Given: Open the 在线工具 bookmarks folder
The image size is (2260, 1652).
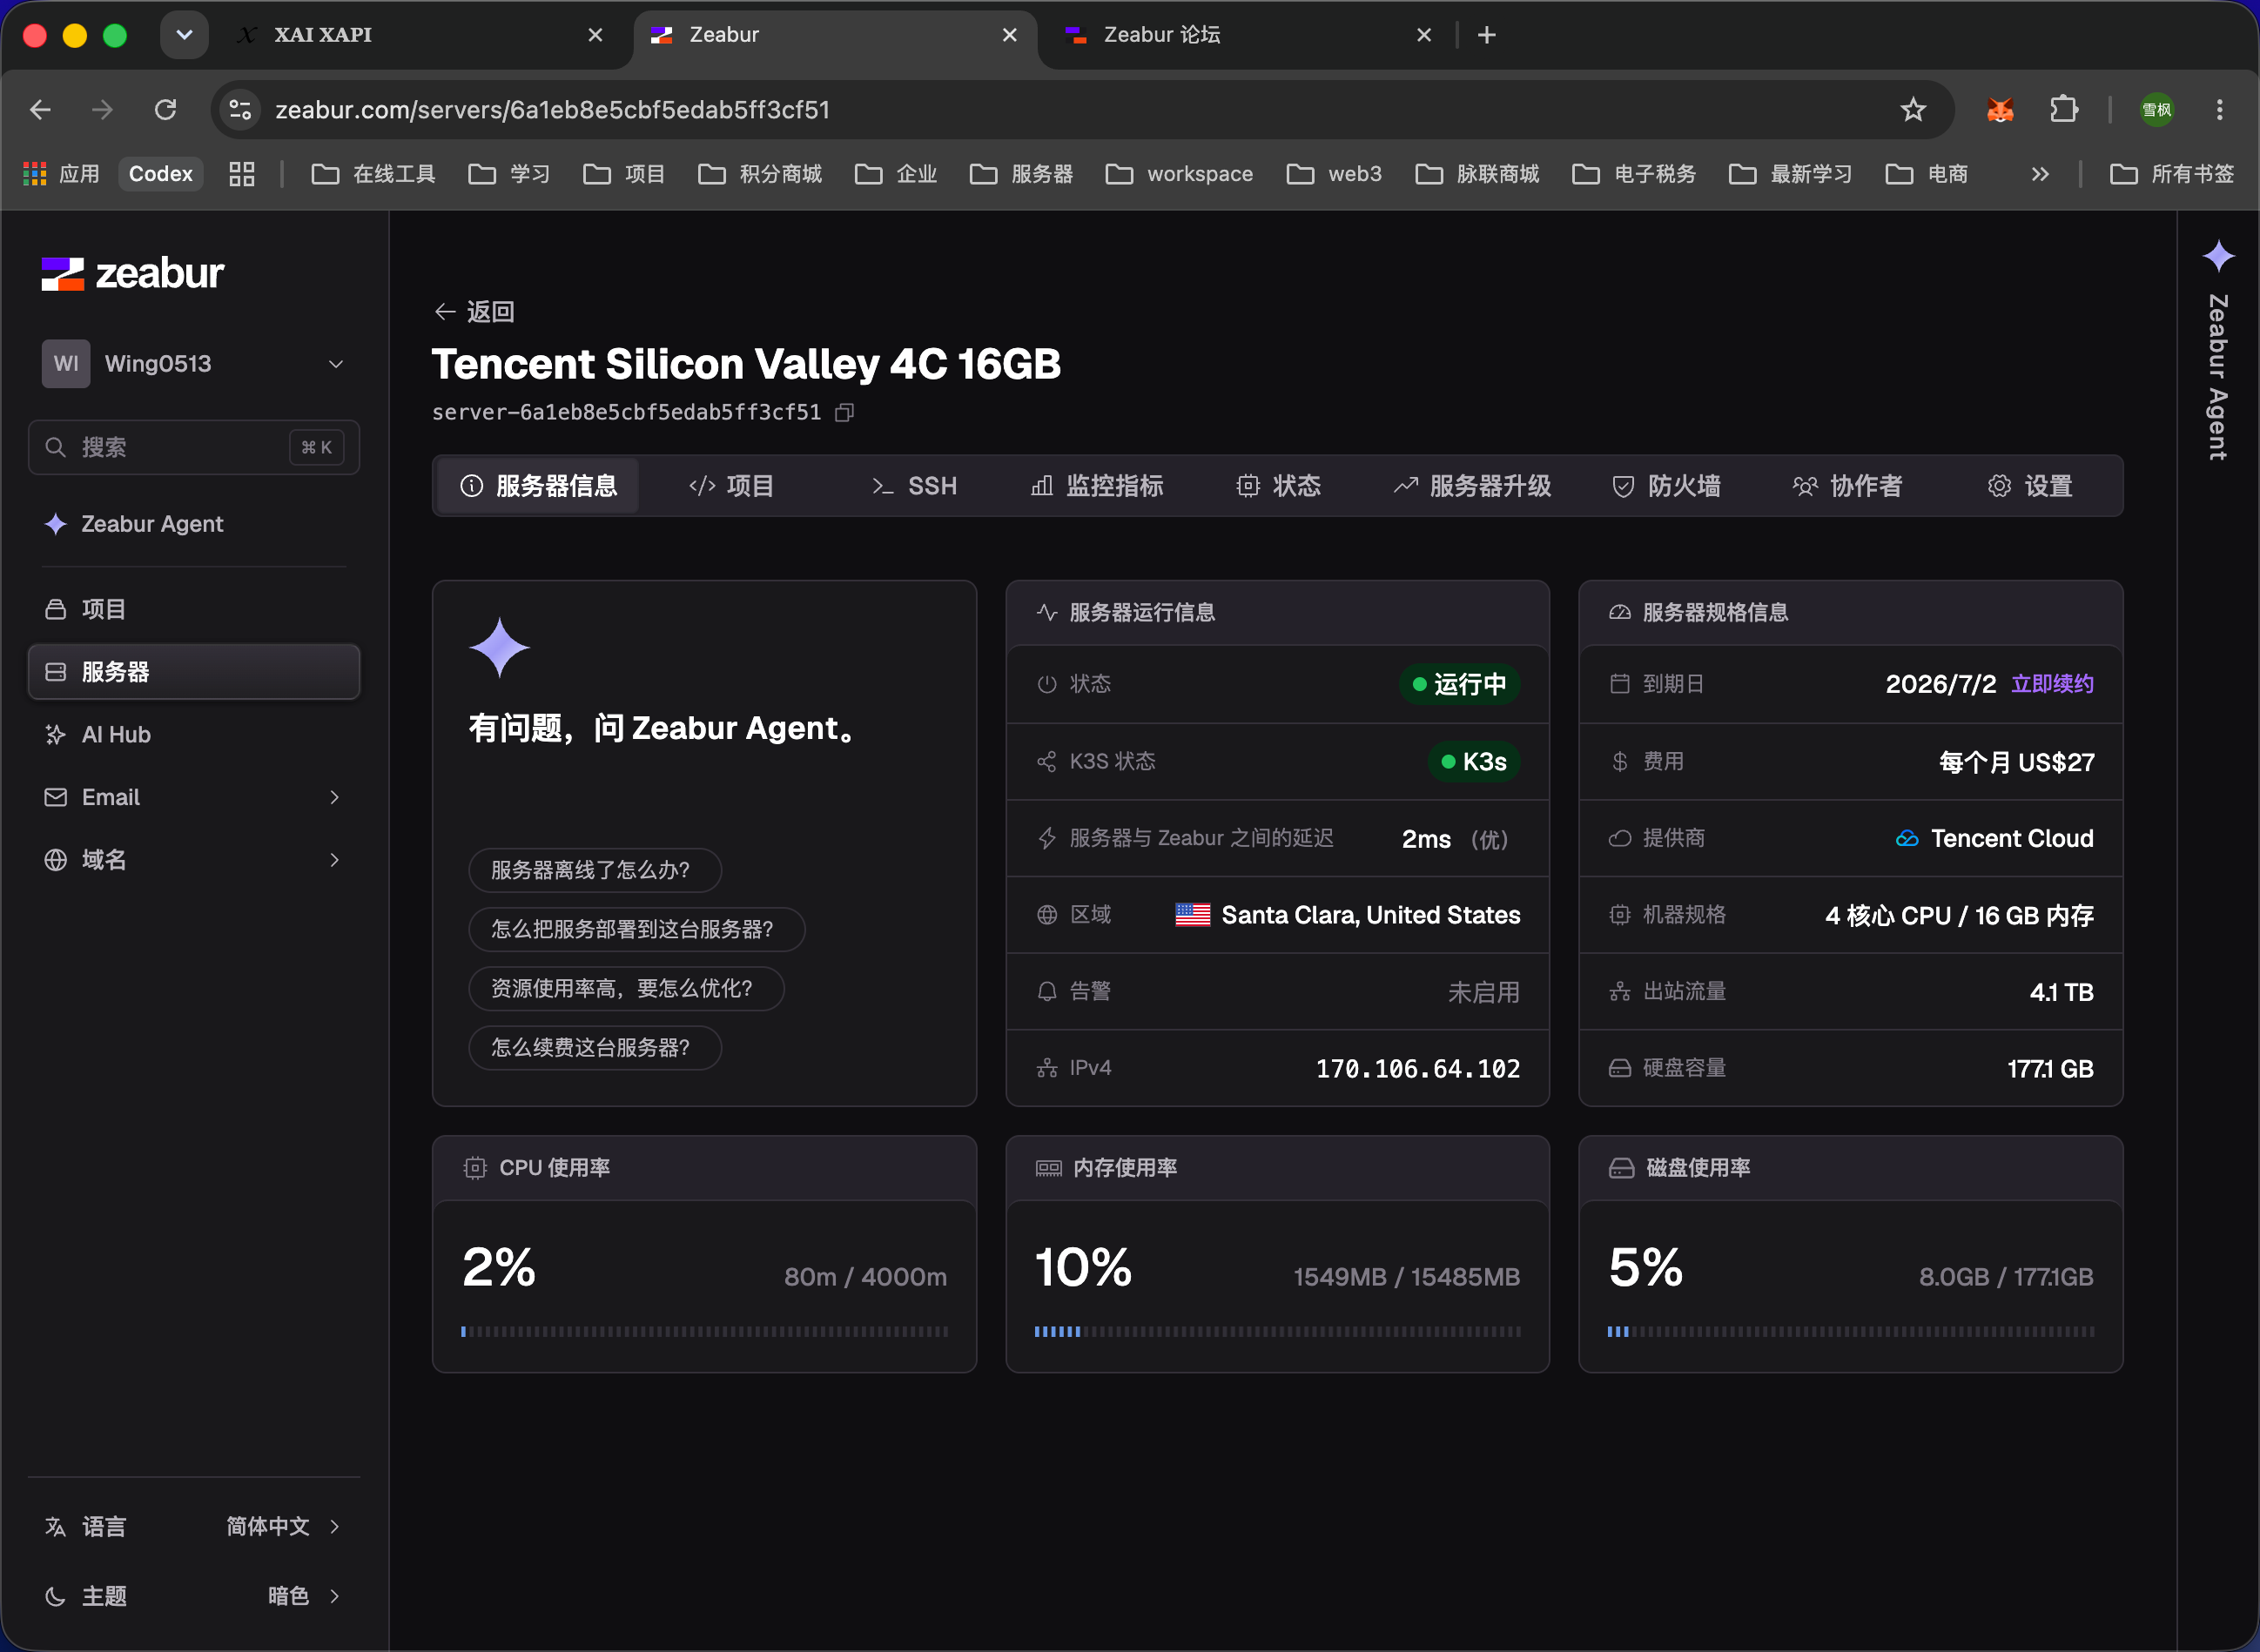Looking at the screenshot, I should 373,174.
